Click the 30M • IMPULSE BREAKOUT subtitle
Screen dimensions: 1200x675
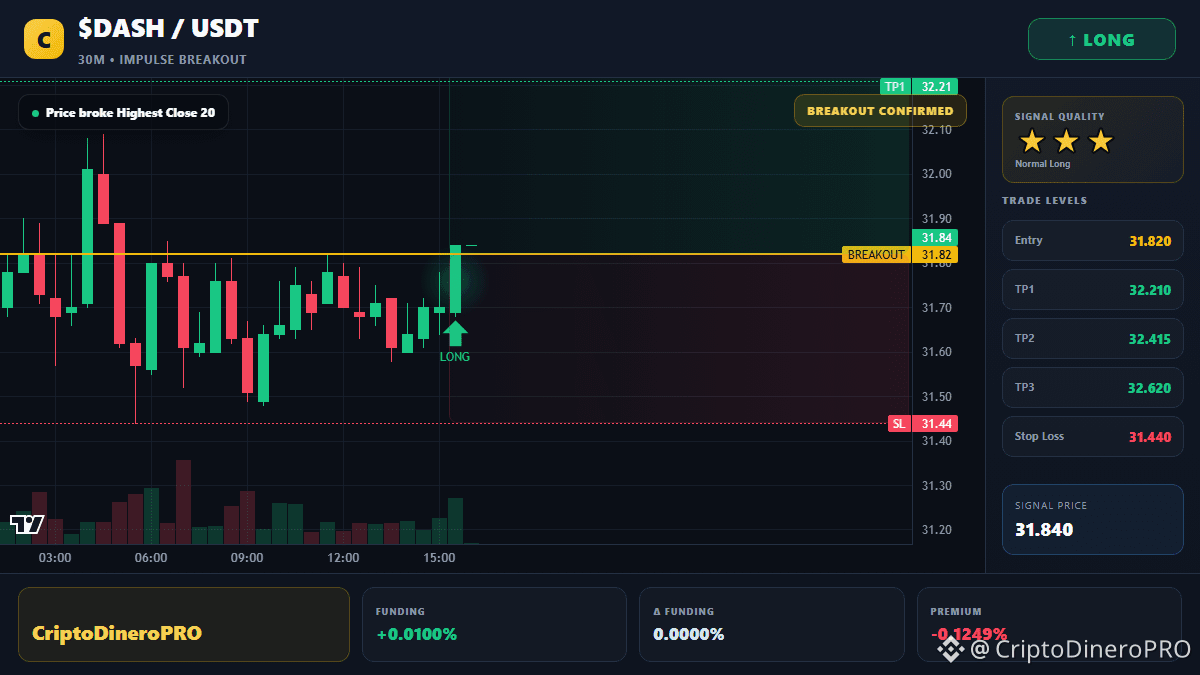[x=162, y=60]
